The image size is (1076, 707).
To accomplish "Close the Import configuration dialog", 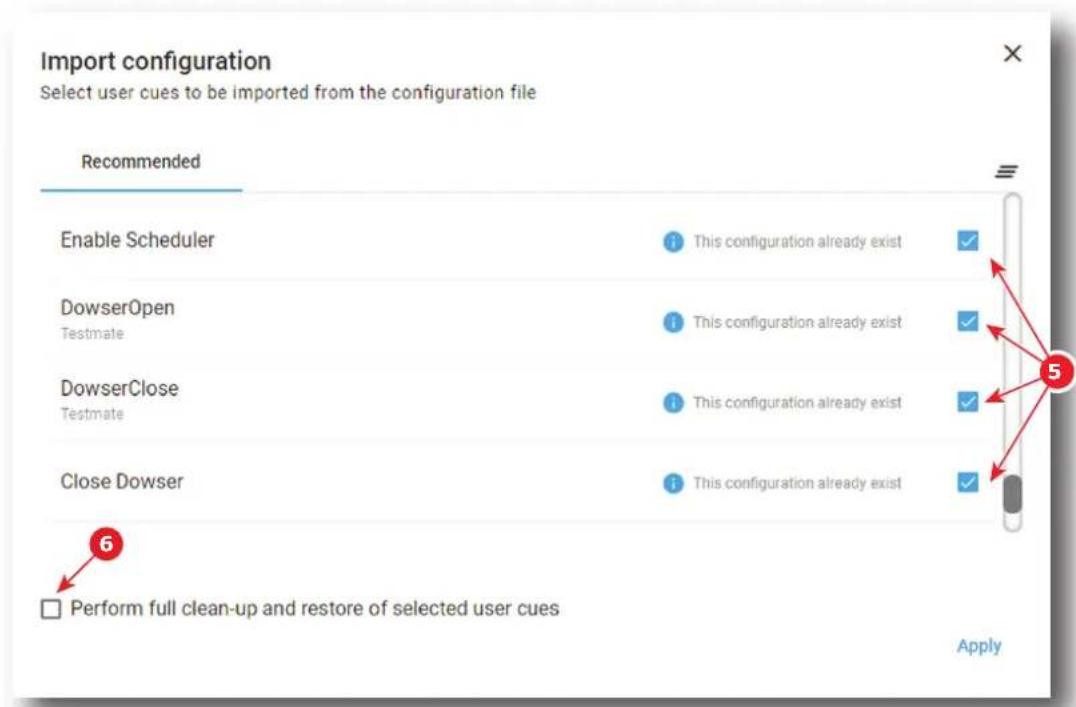I will 1012,54.
